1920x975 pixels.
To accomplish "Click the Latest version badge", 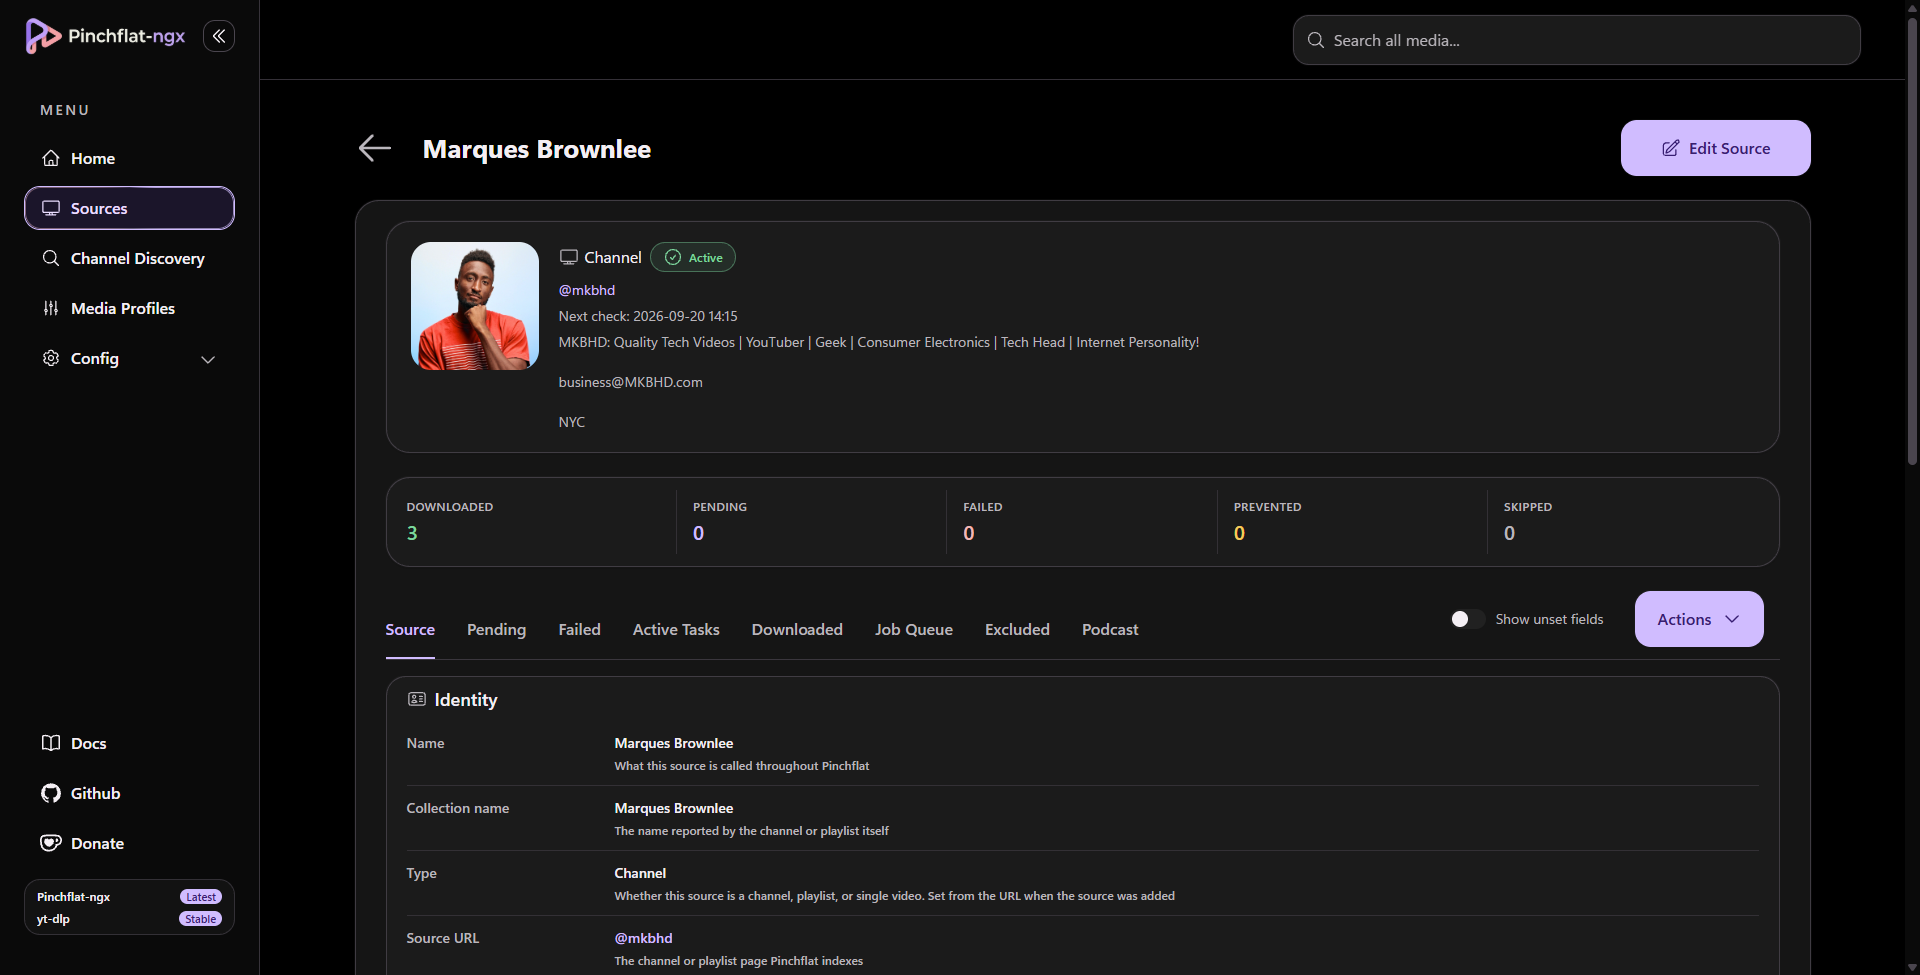I will tap(201, 897).
